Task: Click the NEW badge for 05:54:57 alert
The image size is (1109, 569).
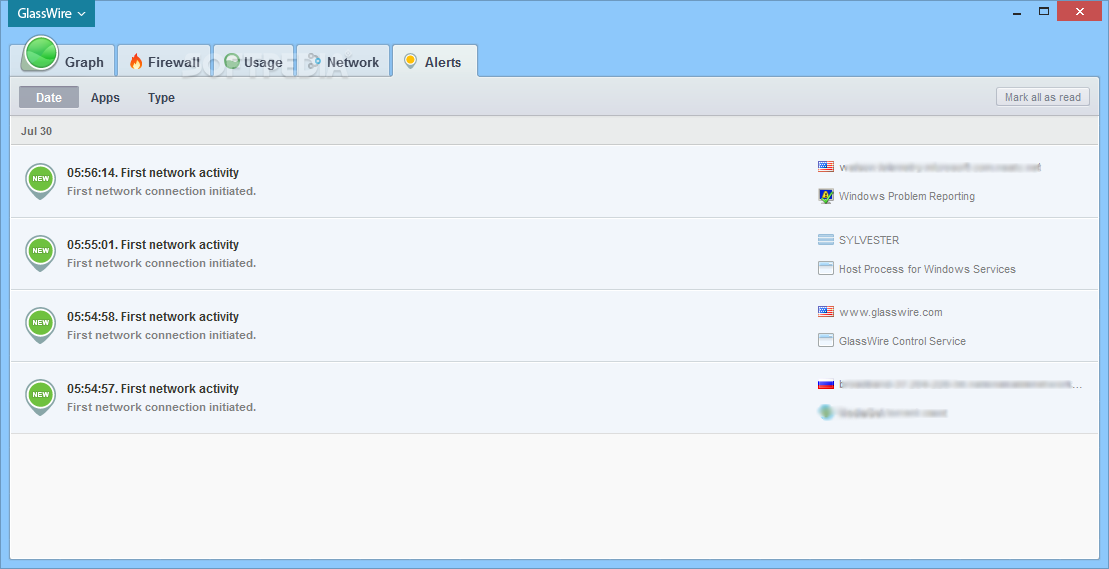Action: 40,397
